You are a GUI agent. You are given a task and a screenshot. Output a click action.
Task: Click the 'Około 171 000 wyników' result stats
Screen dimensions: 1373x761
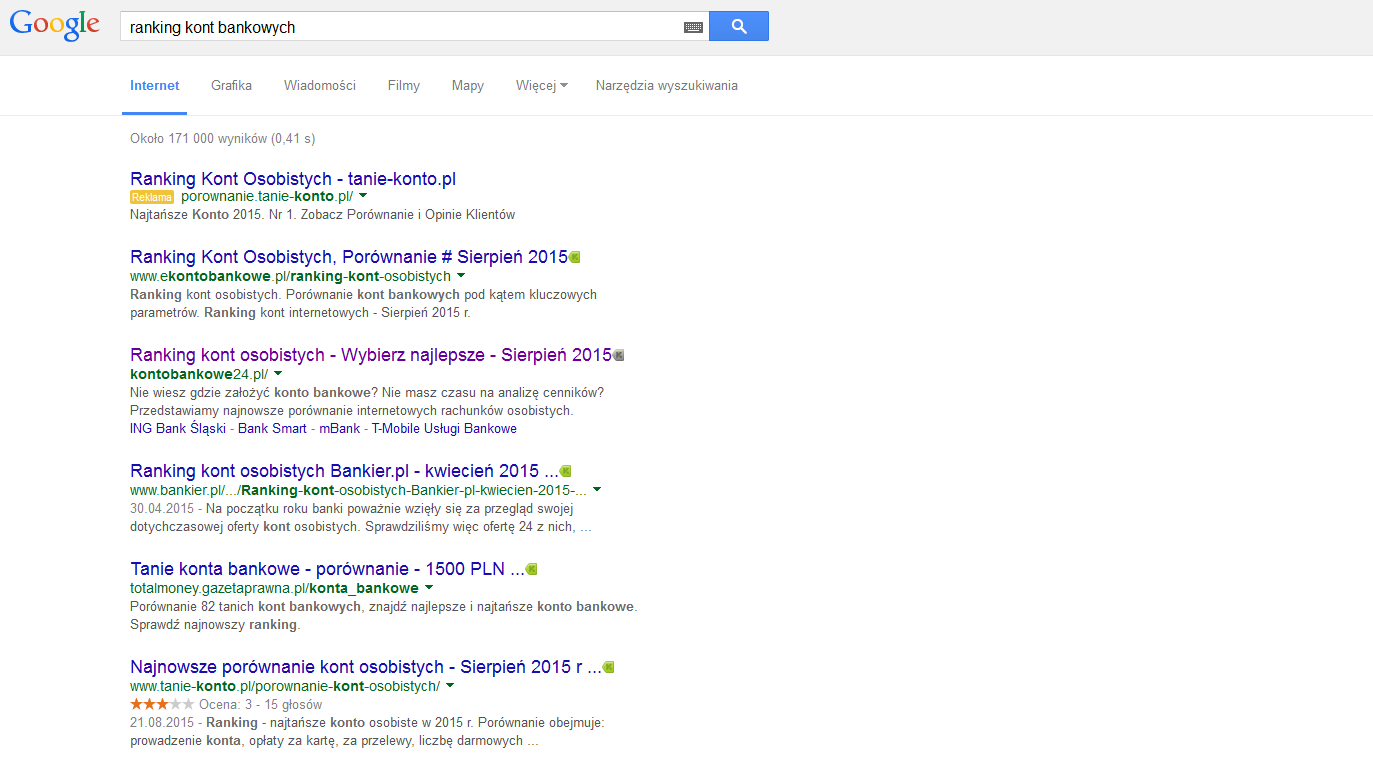pyautogui.click(x=222, y=139)
